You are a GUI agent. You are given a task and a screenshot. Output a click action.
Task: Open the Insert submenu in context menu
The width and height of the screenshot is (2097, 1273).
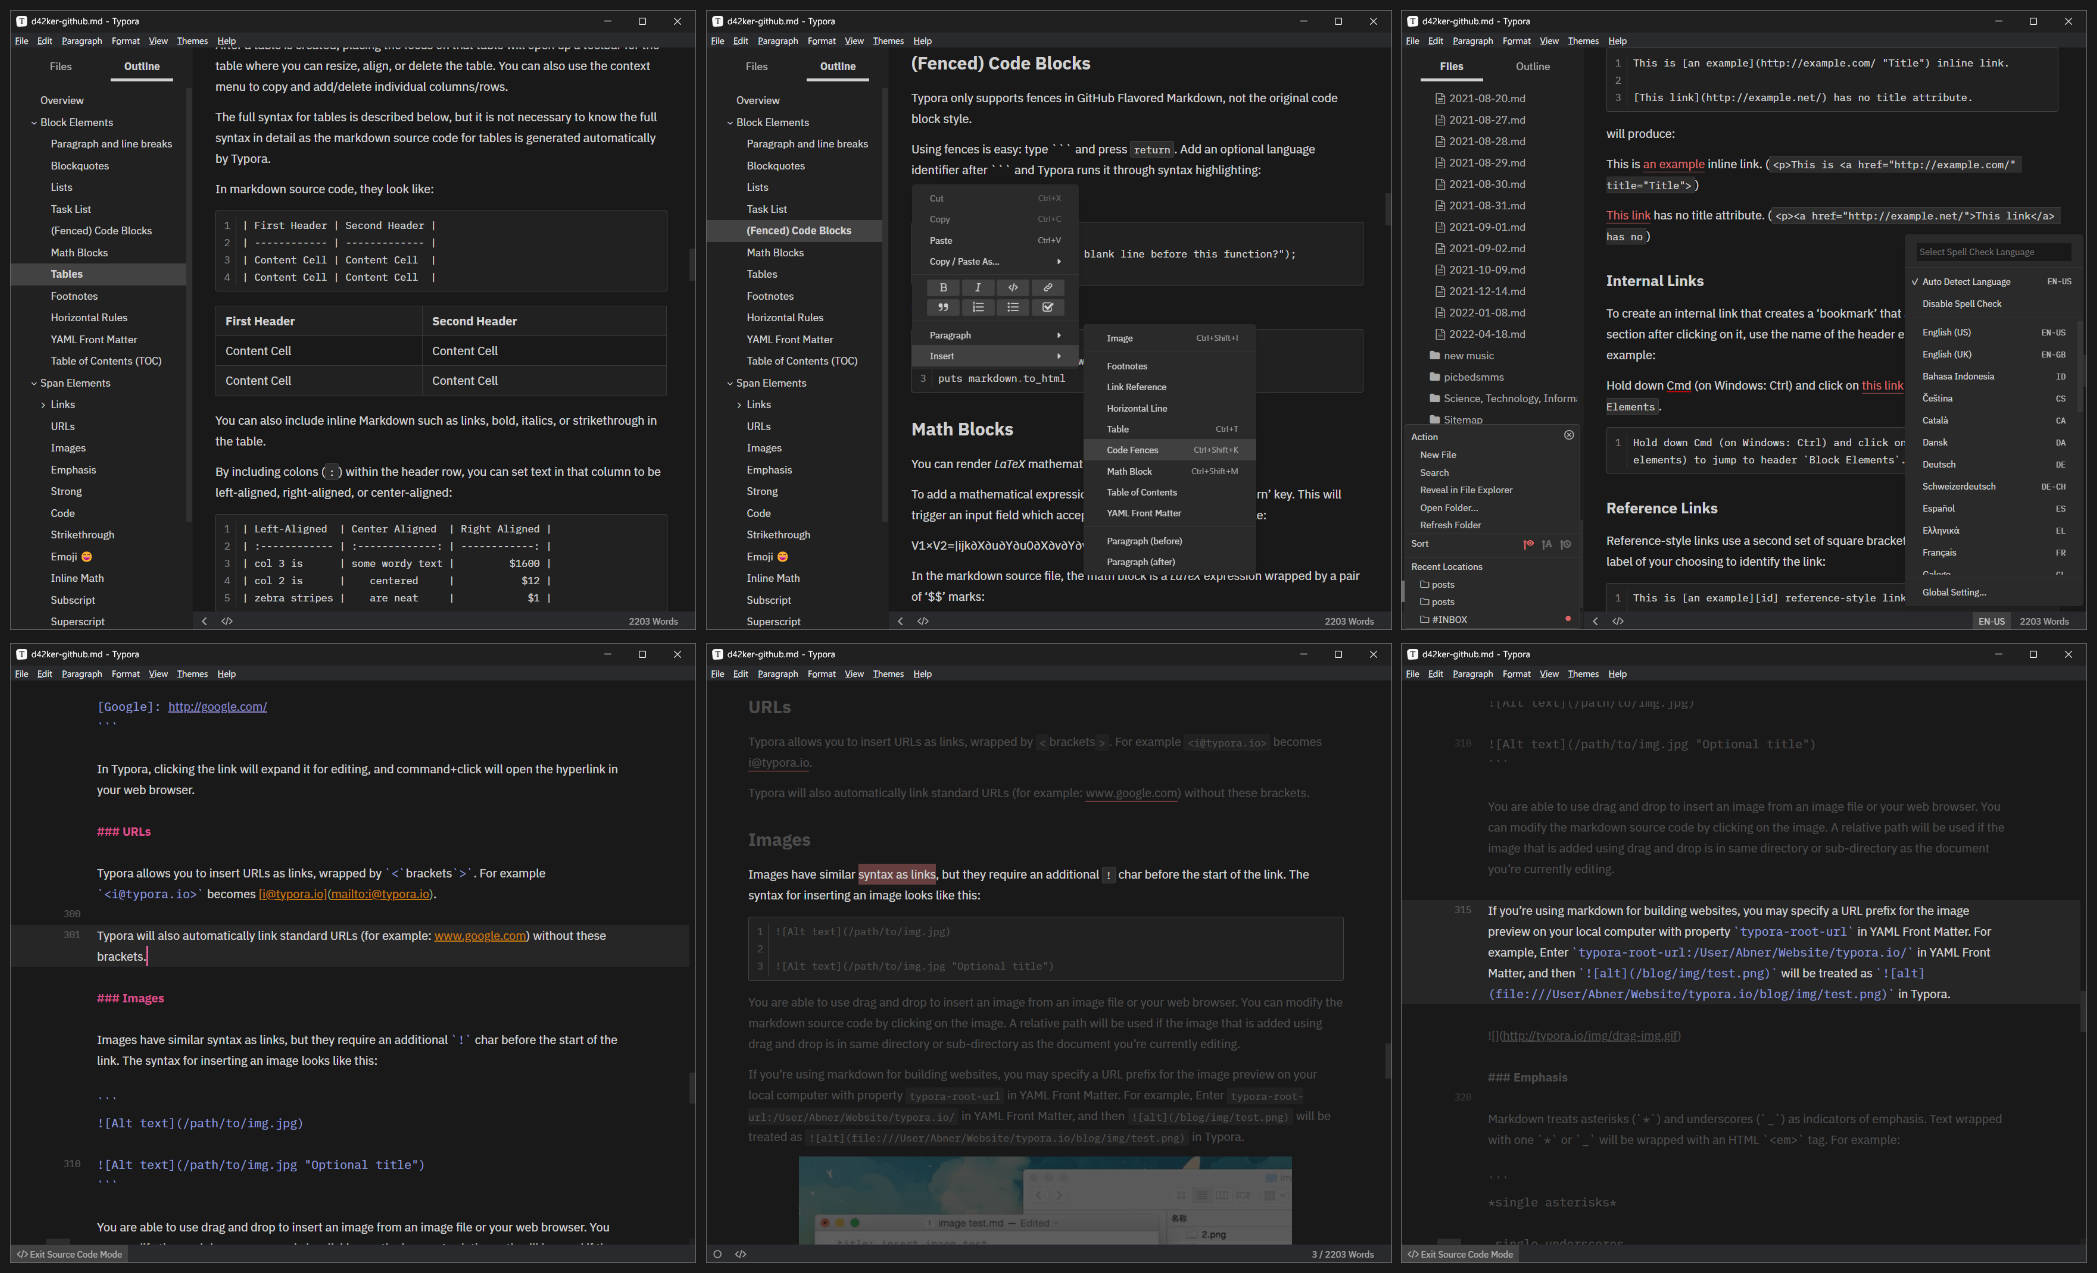[x=995, y=356]
